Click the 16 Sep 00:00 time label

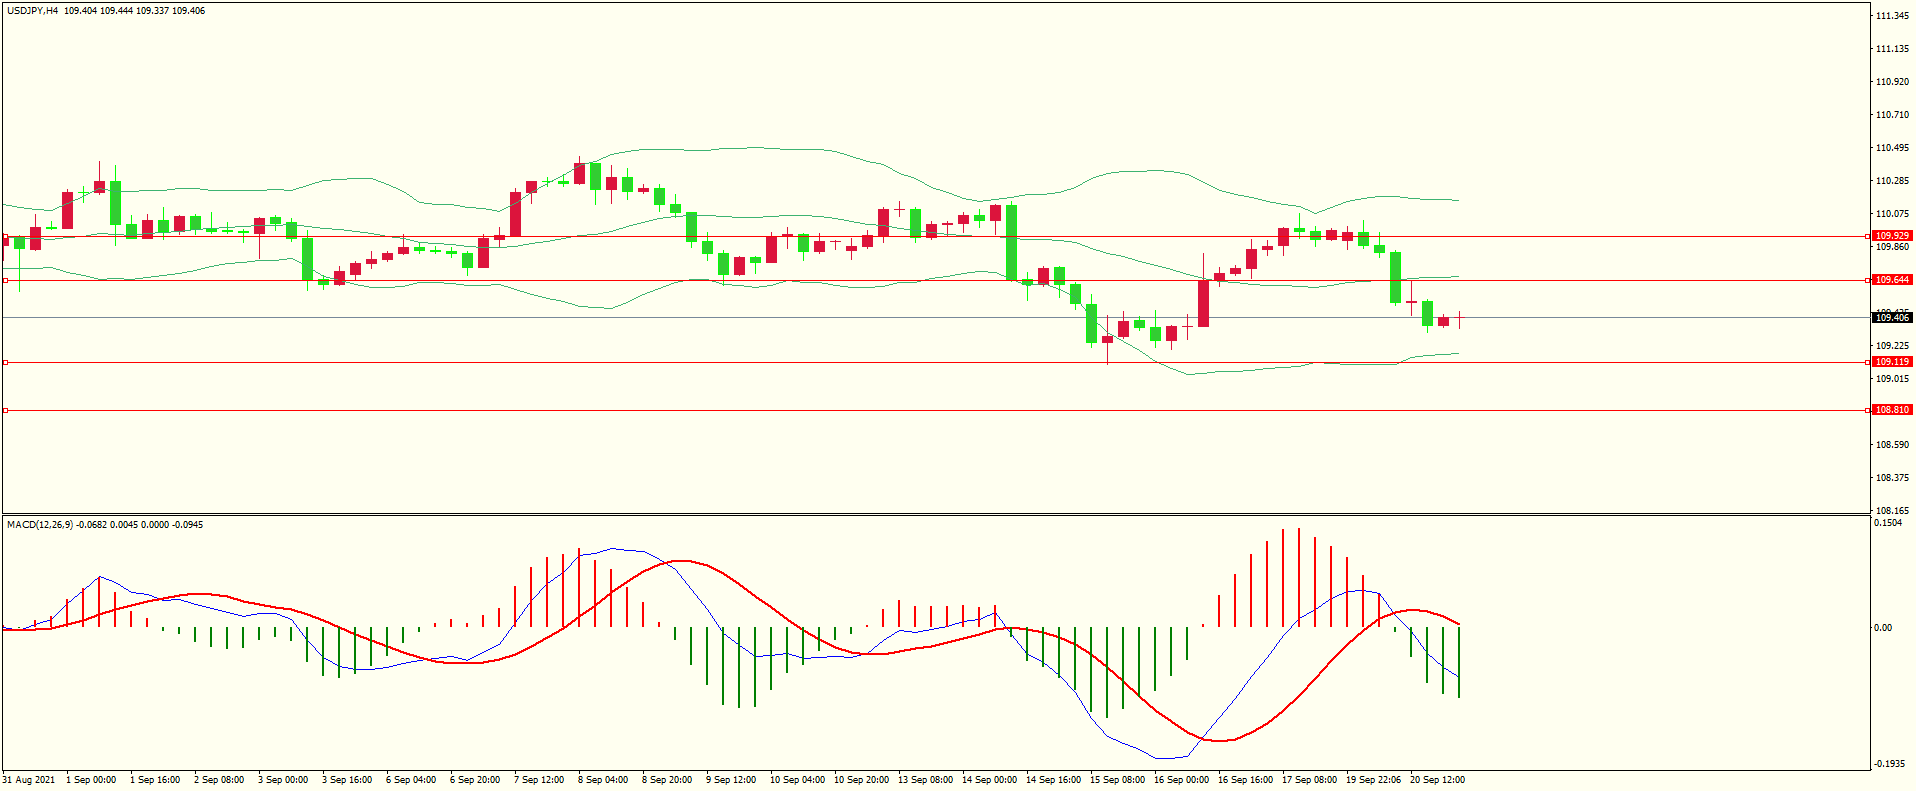point(1181,780)
